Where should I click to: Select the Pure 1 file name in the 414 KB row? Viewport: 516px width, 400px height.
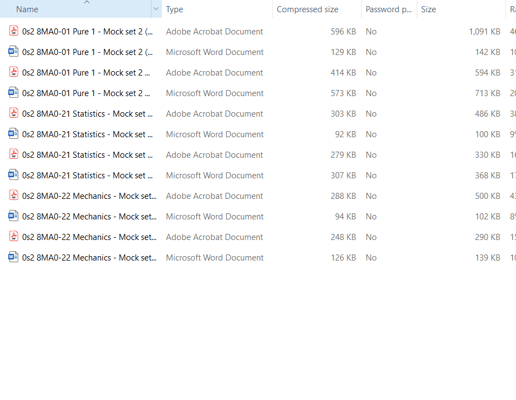(86, 73)
